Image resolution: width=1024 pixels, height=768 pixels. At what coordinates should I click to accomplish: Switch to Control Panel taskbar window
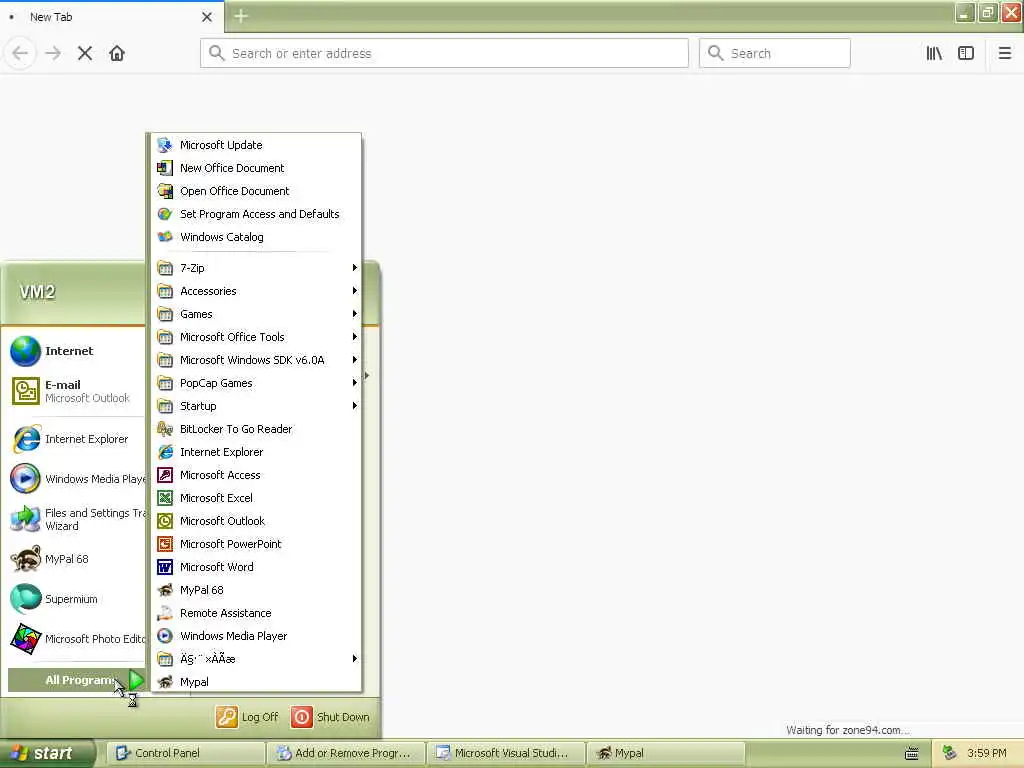[x=186, y=754]
